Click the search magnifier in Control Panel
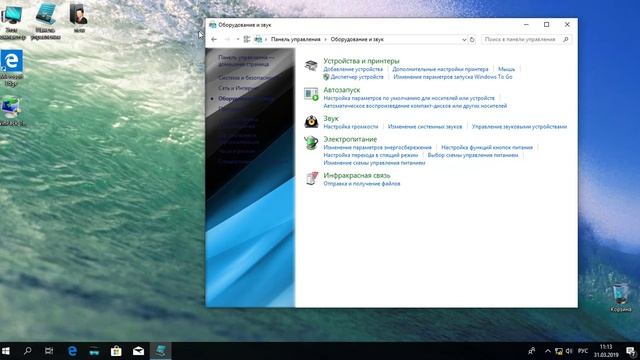This screenshot has height=360, width=640. (566, 39)
